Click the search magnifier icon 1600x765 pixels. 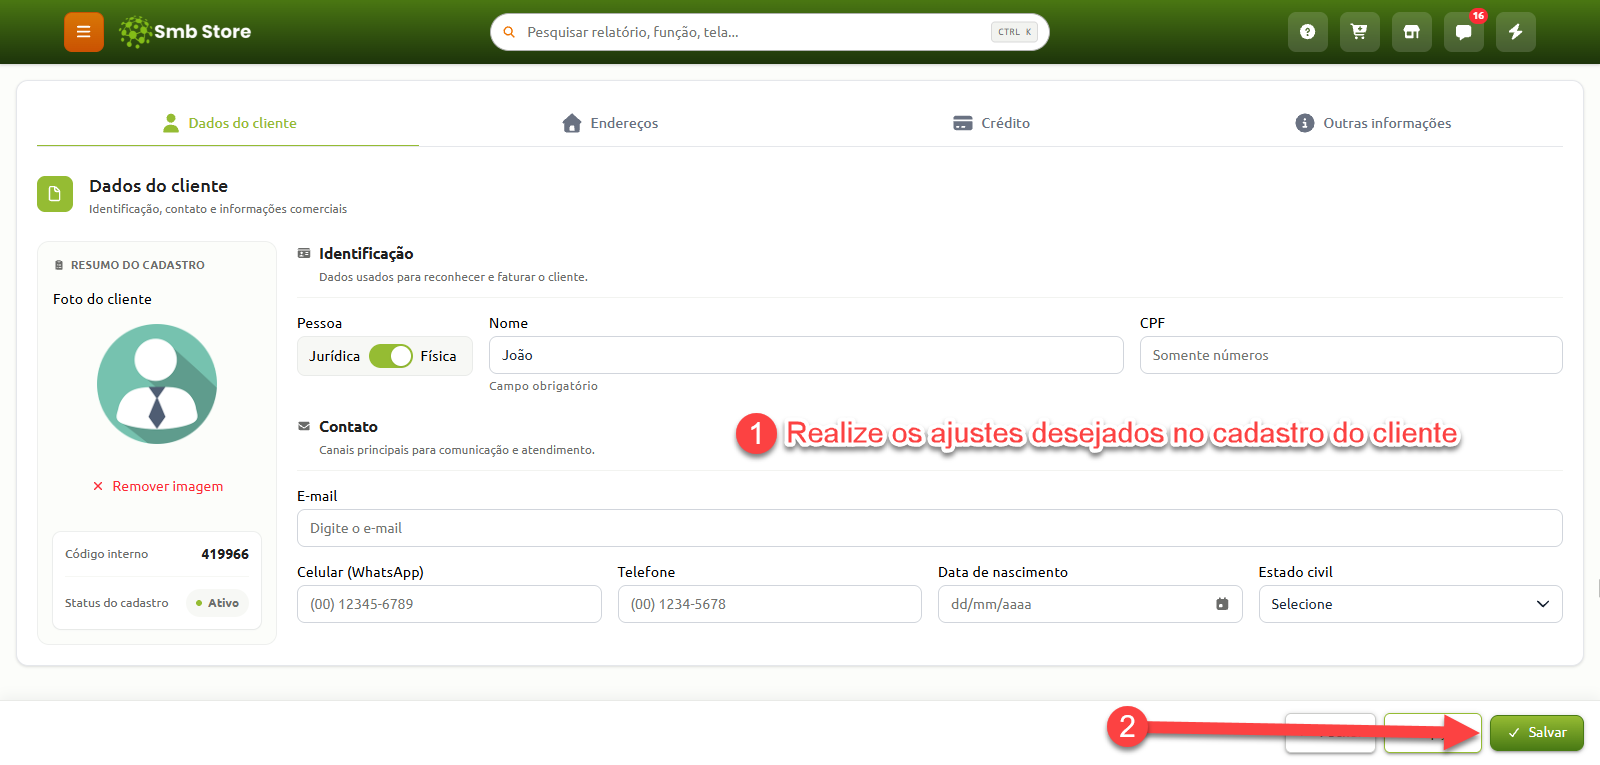(x=509, y=32)
